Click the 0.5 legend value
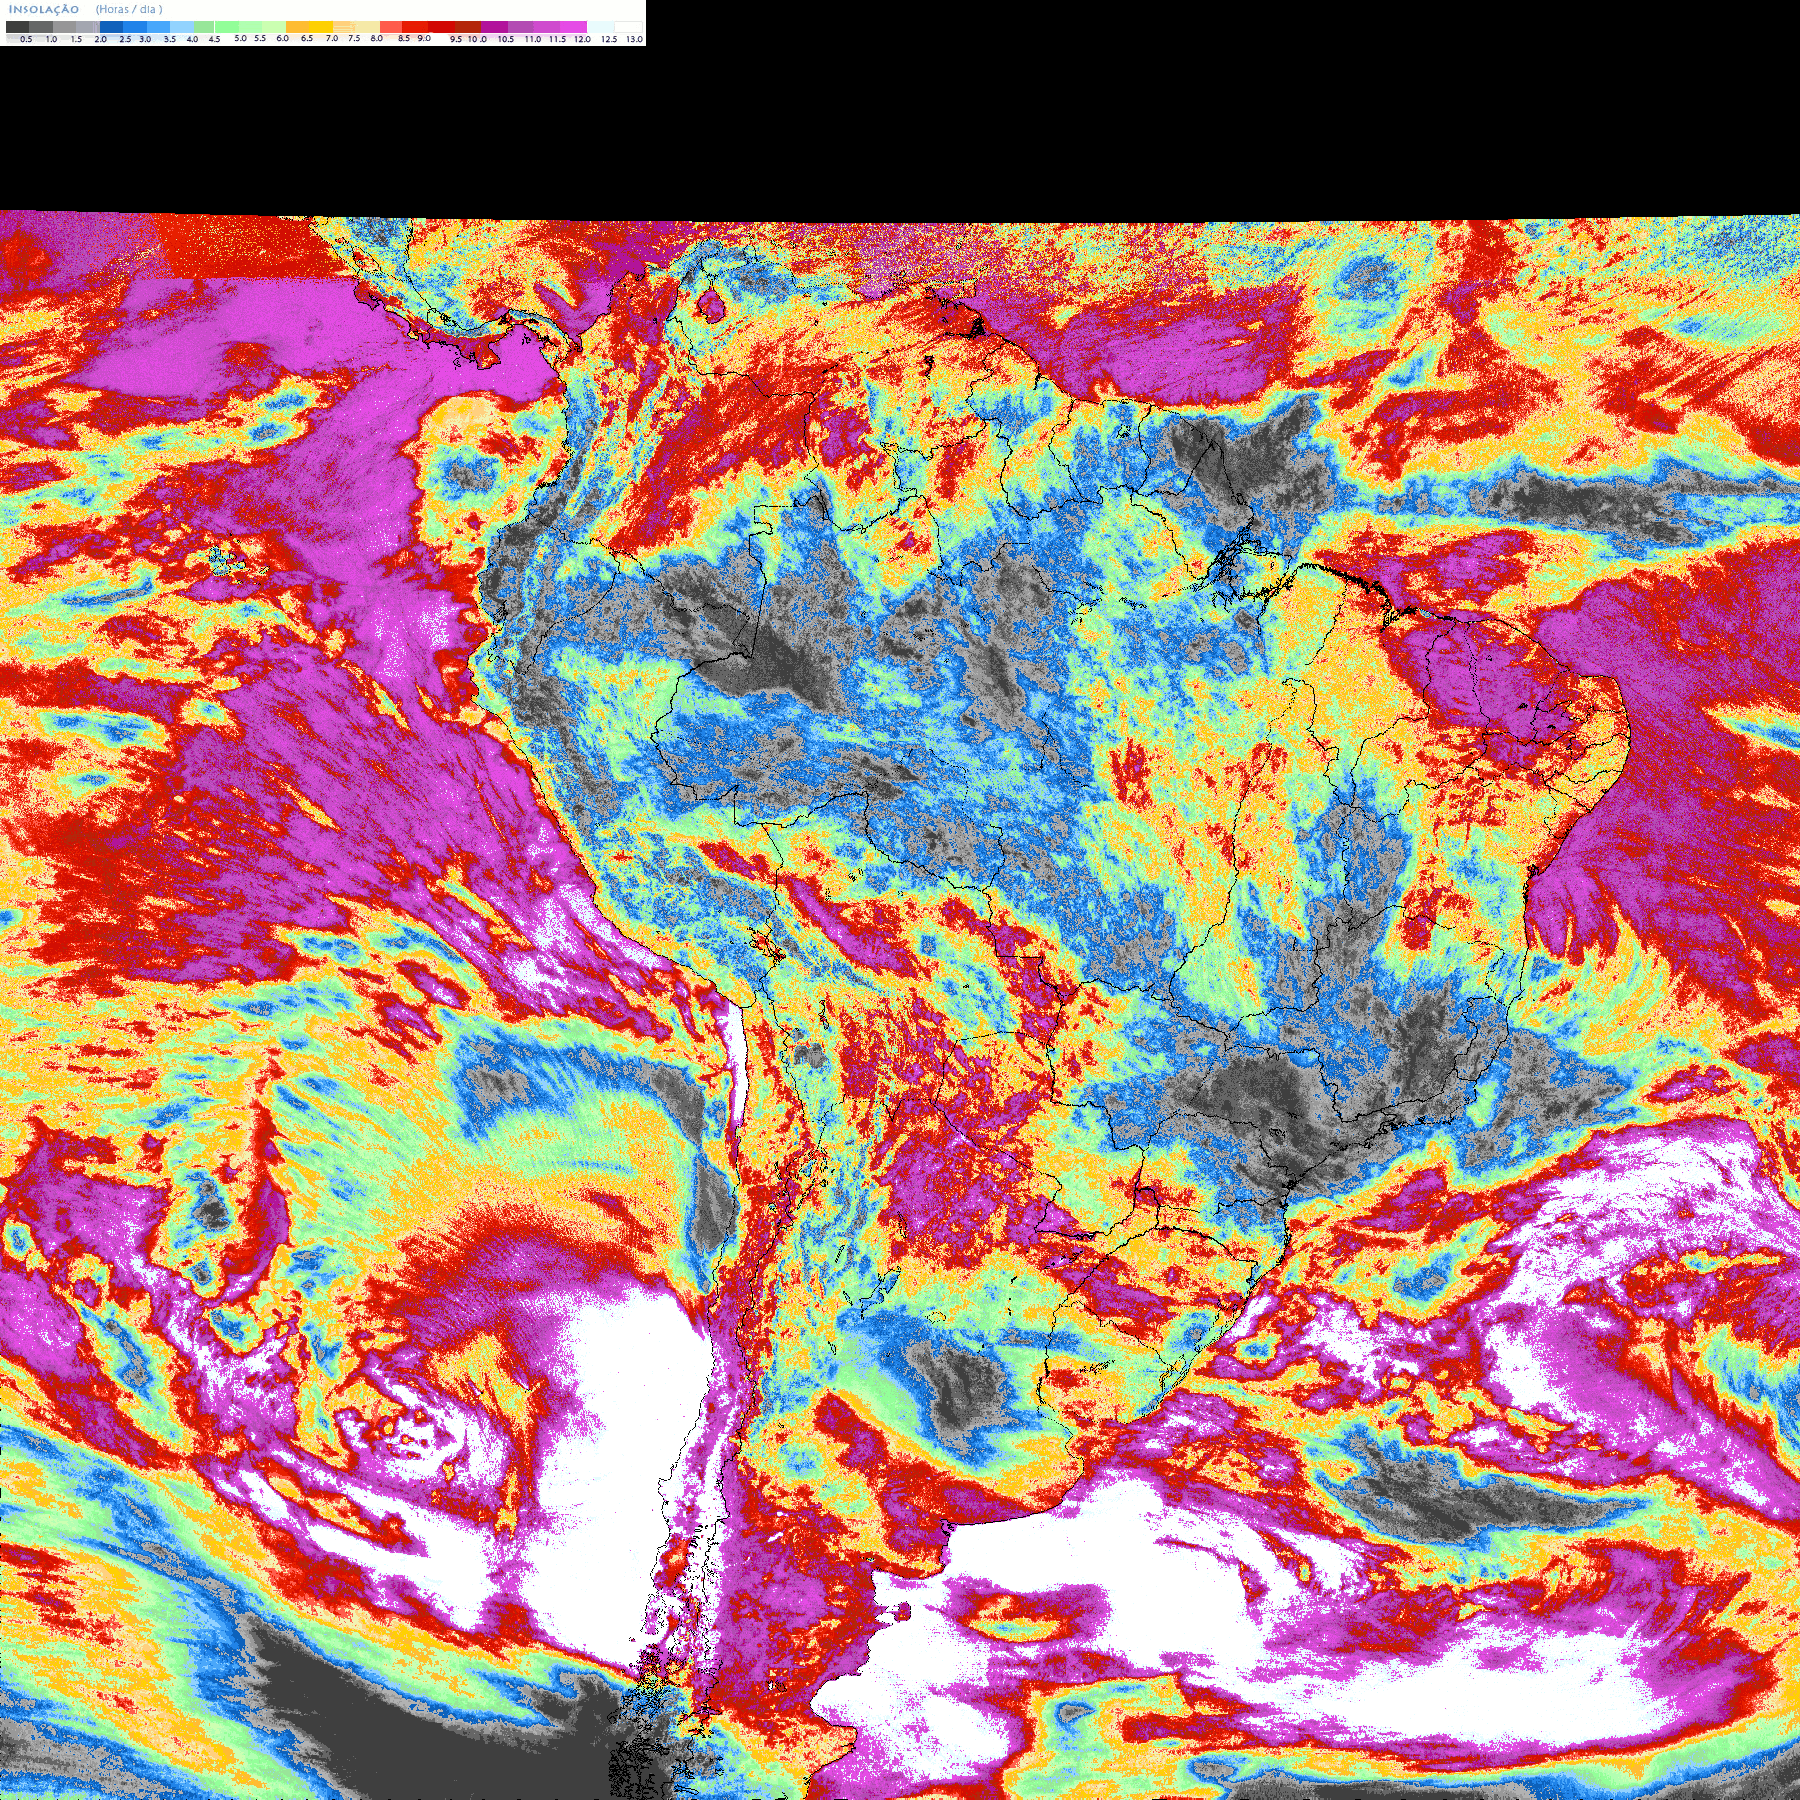This screenshot has height=1800, width=1800. 26,39
